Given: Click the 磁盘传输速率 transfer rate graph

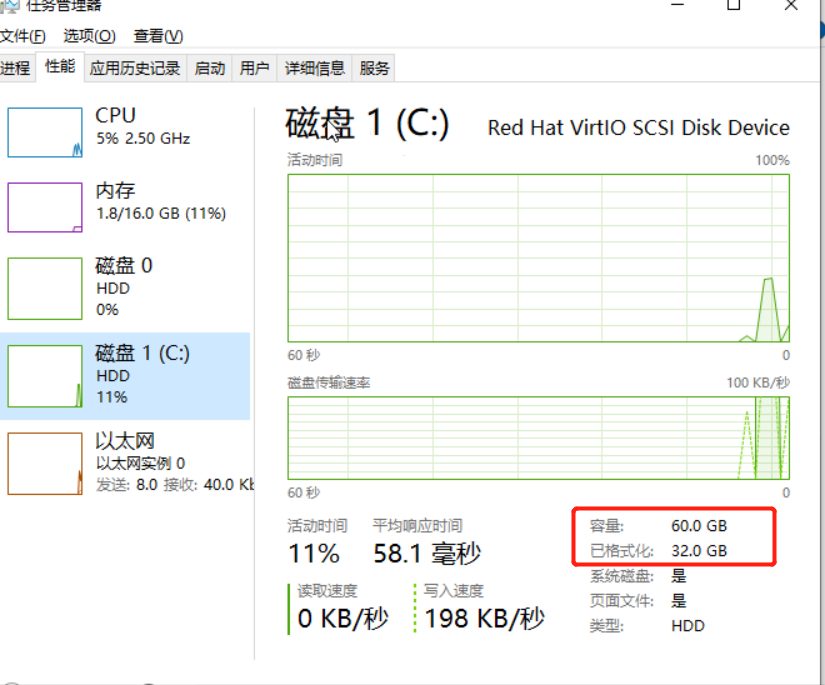Looking at the screenshot, I should (540, 436).
